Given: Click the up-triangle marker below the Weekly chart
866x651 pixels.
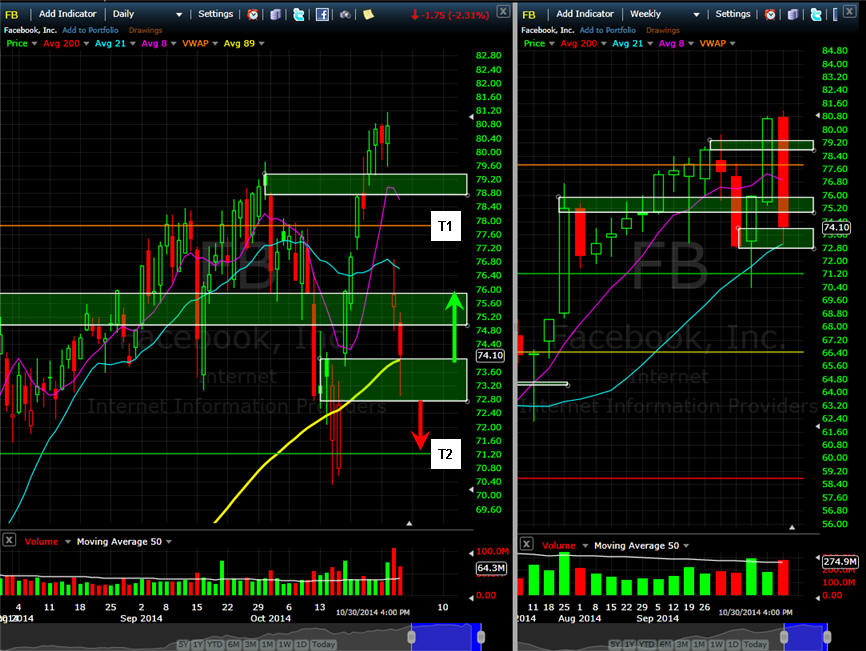Looking at the screenshot, I should 792,527.
